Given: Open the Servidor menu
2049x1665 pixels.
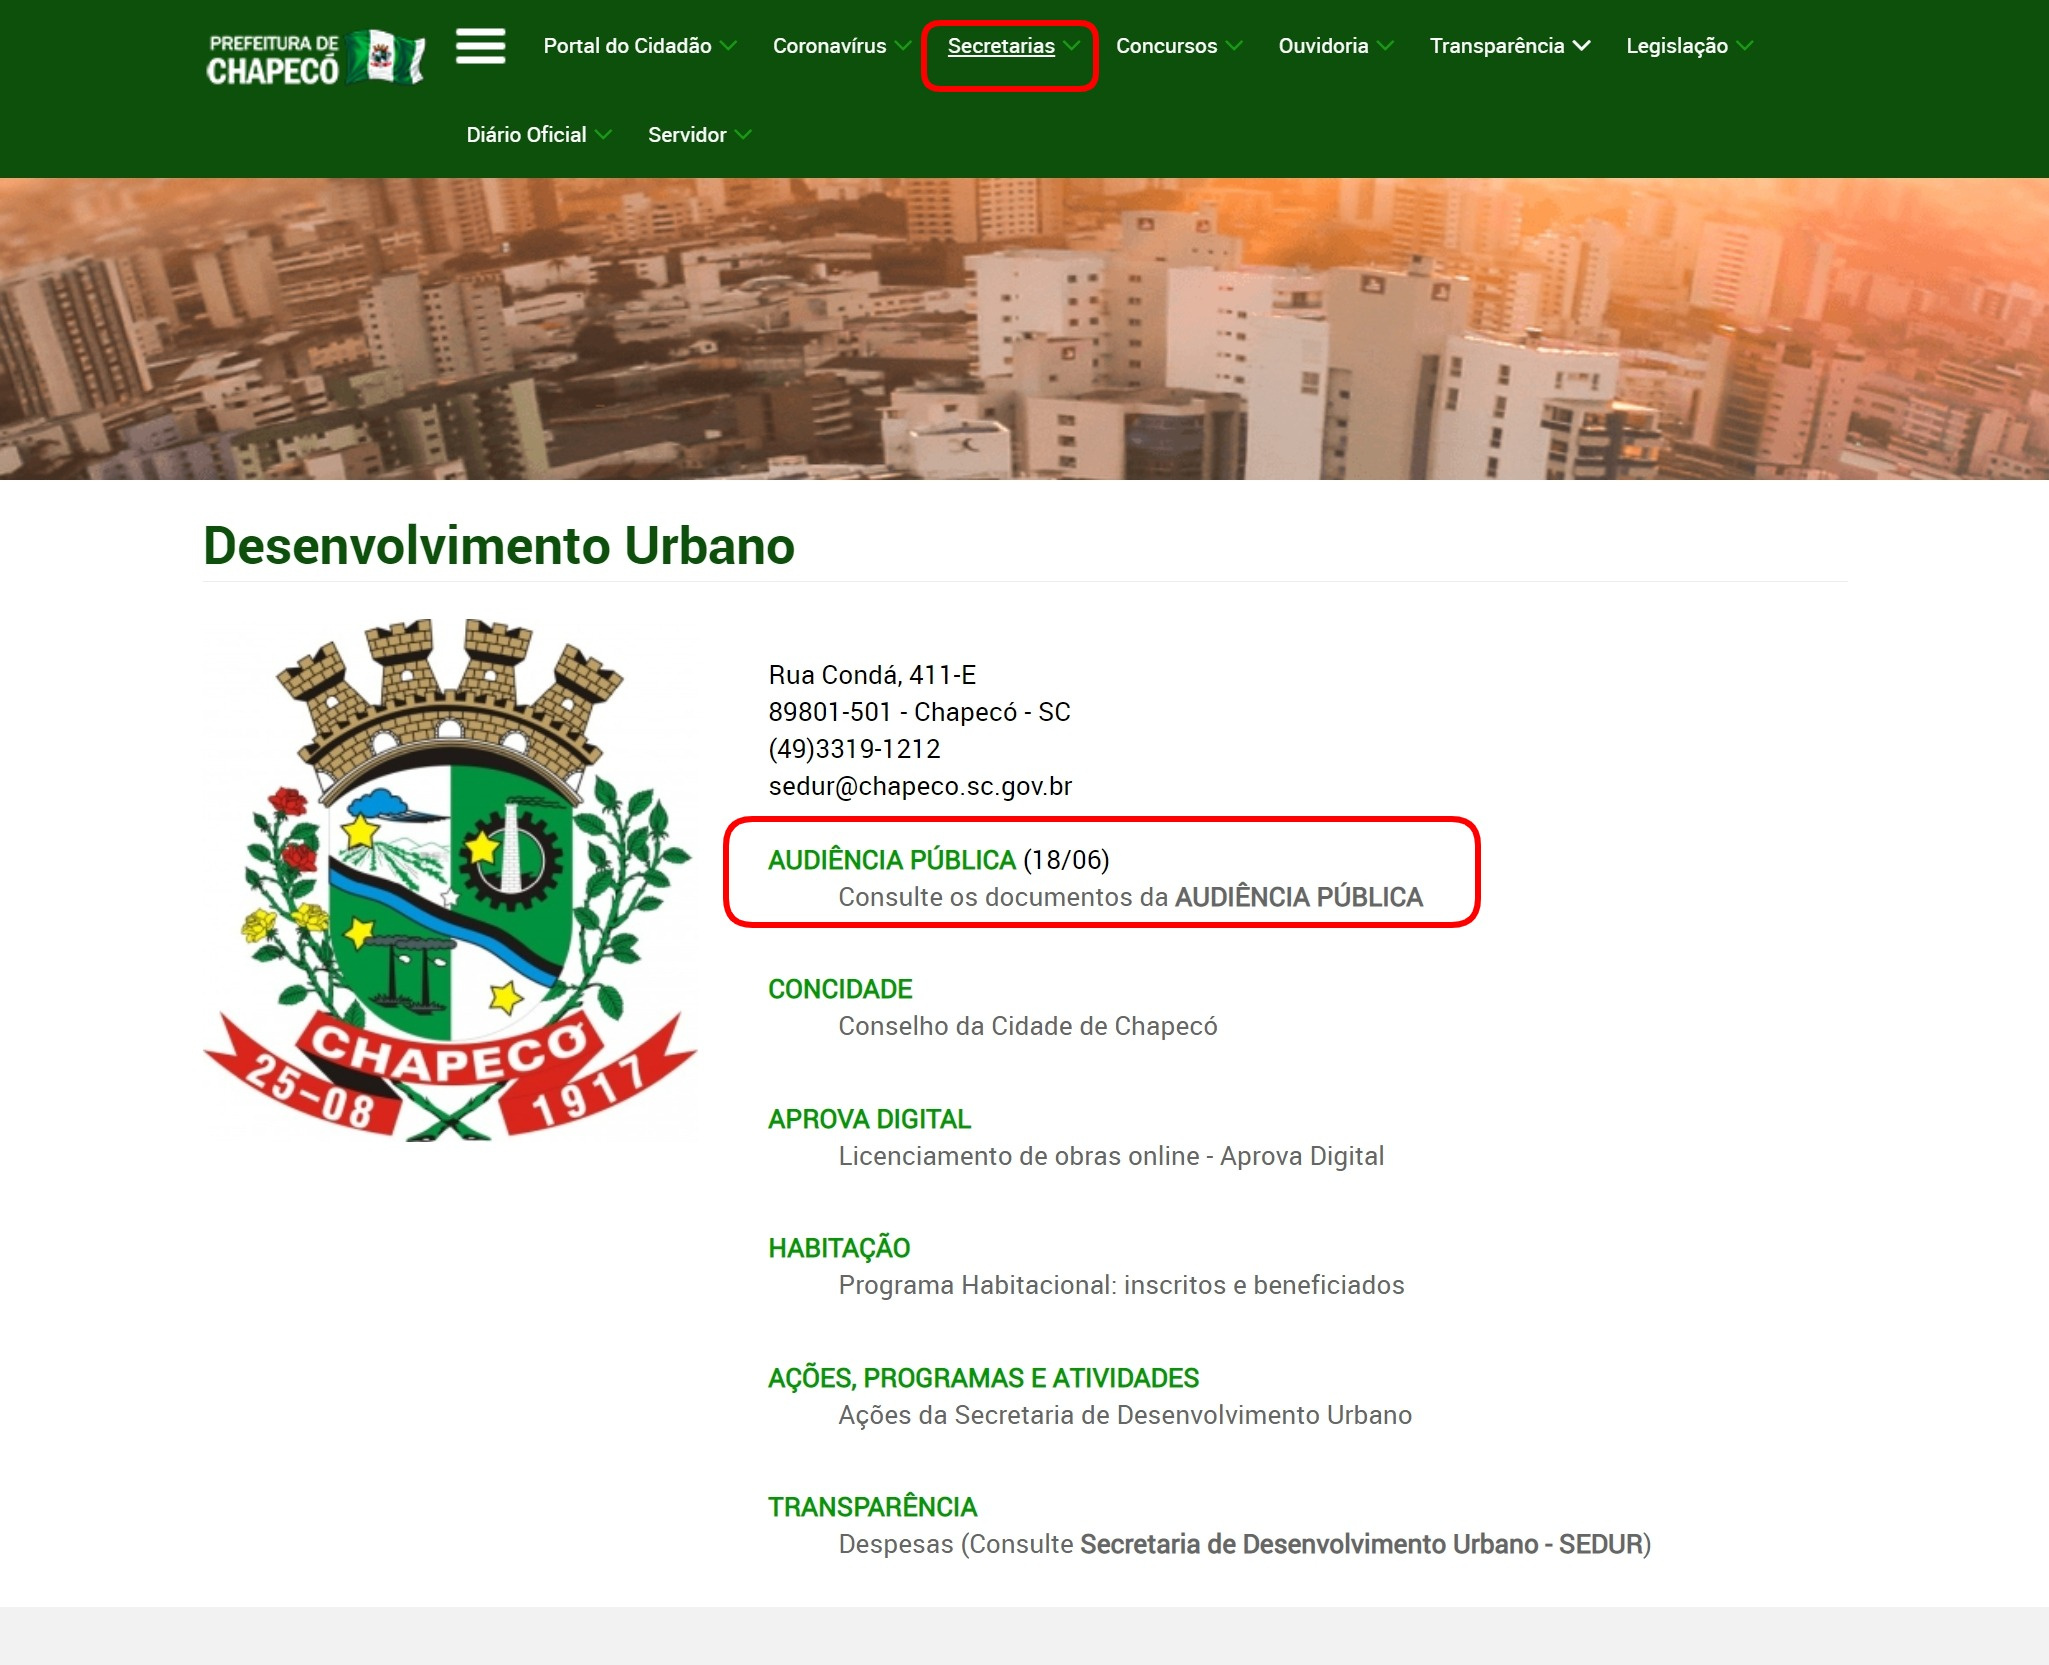Looking at the screenshot, I should [x=687, y=135].
